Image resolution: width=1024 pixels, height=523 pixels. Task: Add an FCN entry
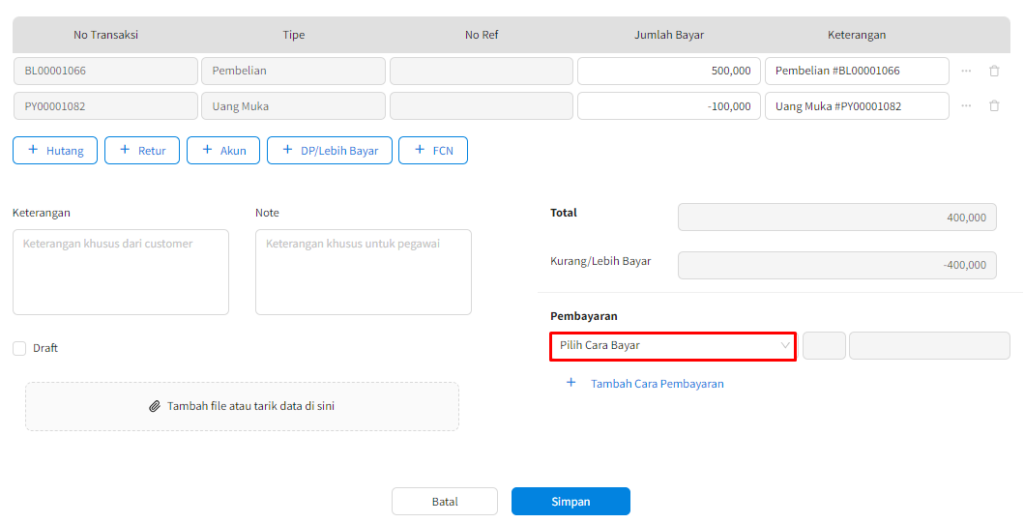click(432, 150)
